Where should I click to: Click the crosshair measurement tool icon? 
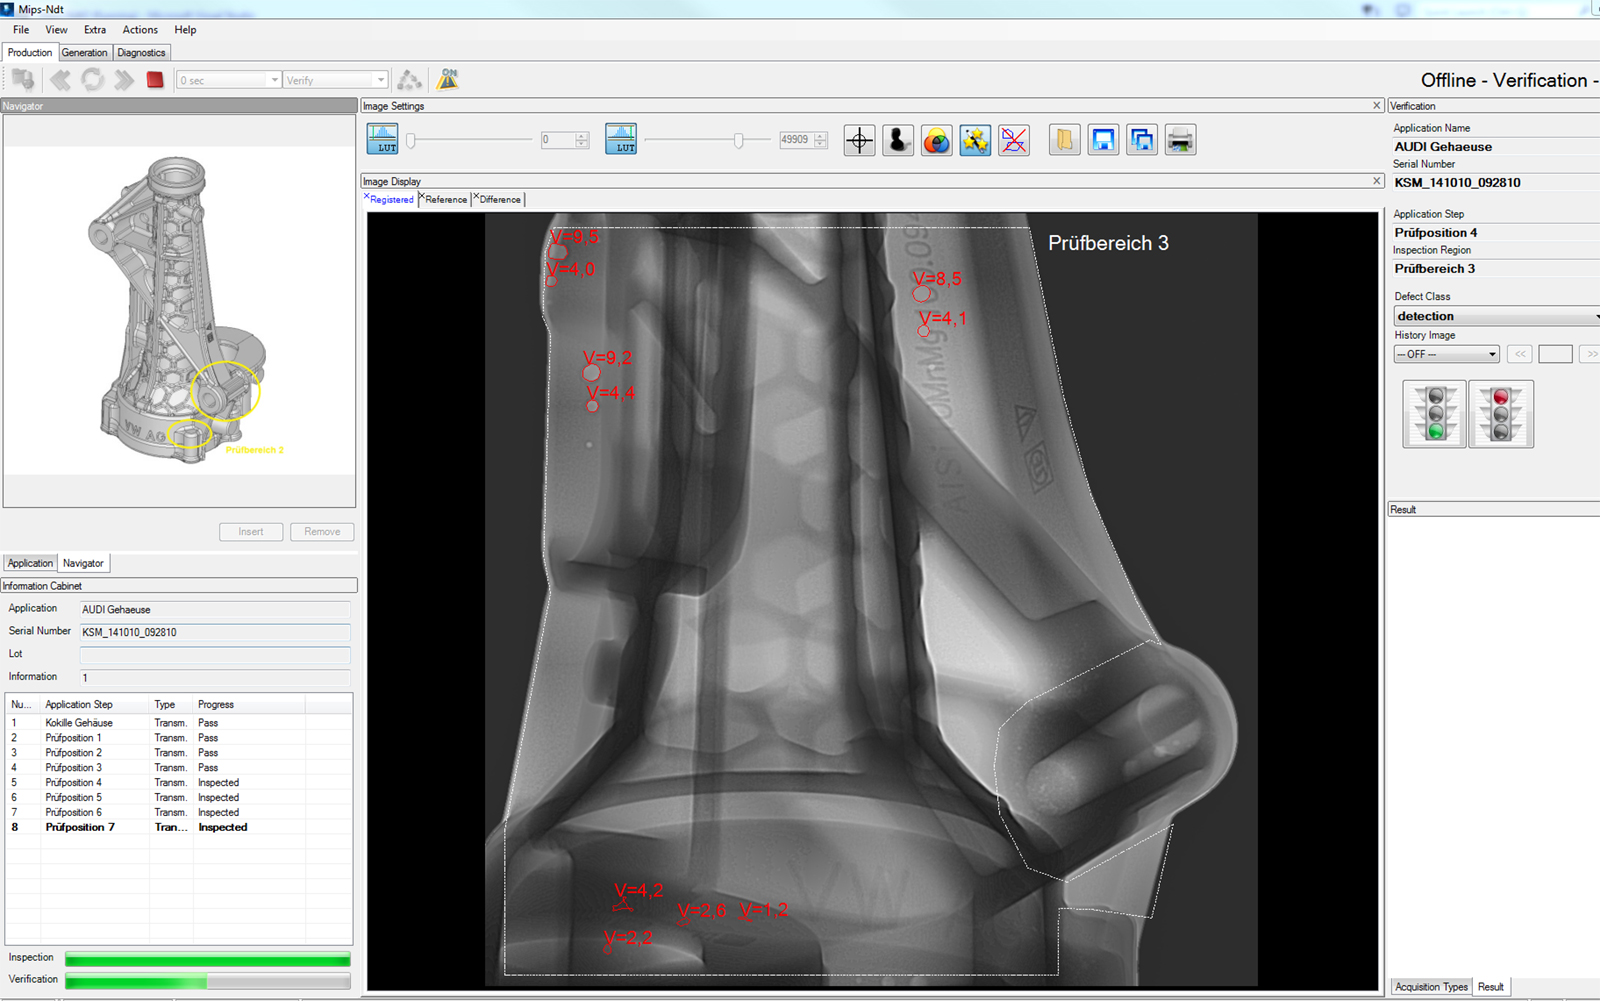pos(859,140)
